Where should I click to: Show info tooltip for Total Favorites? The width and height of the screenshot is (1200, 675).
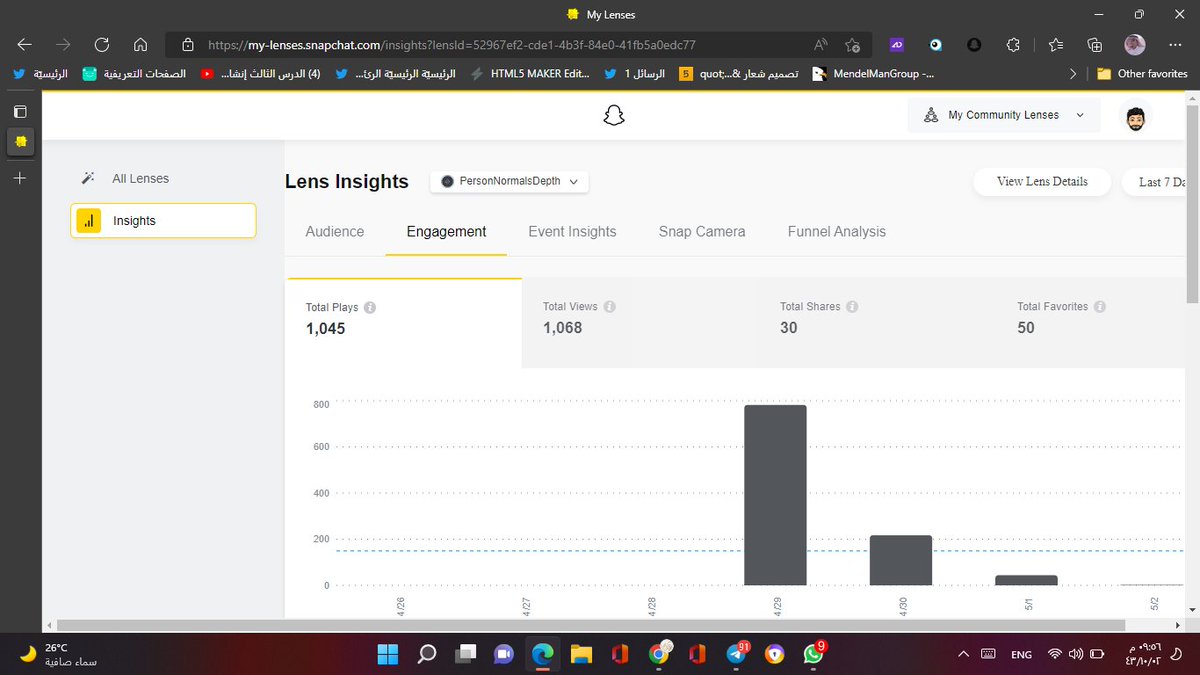pos(1098,307)
